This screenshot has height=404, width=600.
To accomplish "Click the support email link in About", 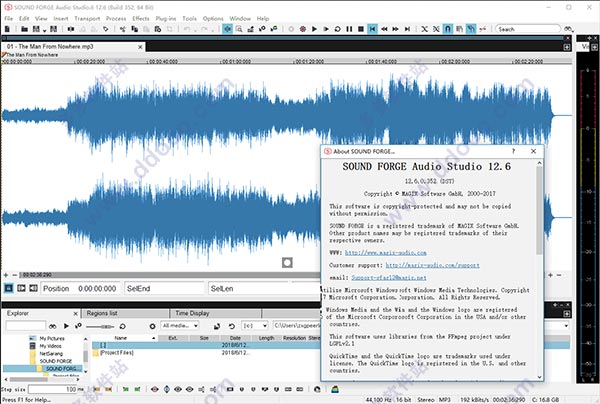I will coord(389,277).
